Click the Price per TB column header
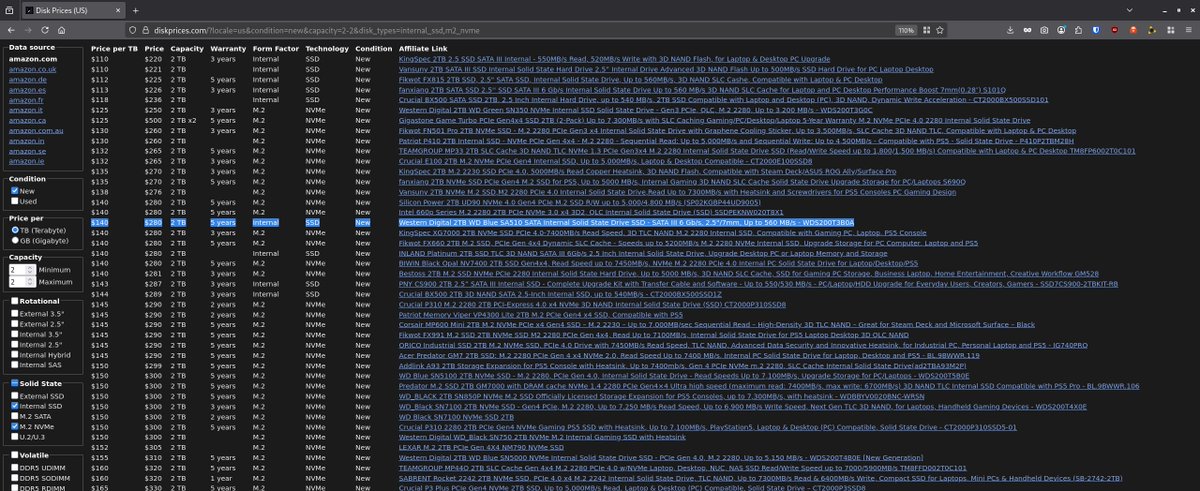1200x491 pixels. 114,48
